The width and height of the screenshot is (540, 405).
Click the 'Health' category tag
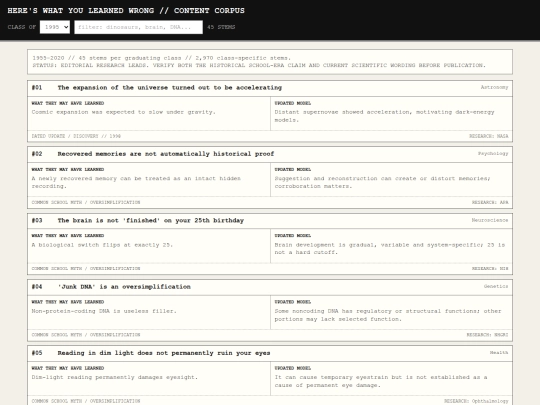[x=499, y=352]
